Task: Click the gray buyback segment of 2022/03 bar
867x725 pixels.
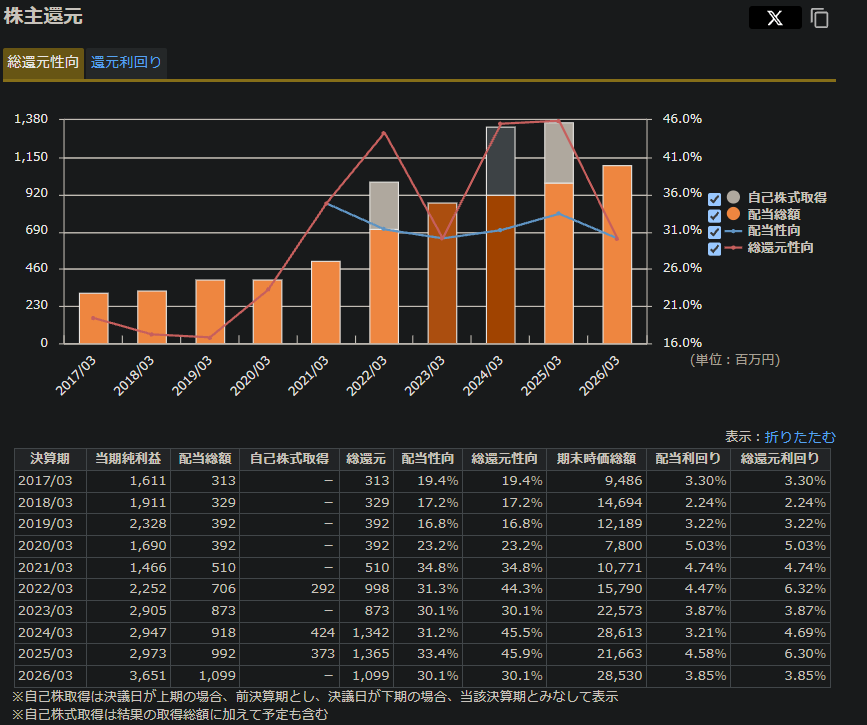Action: pyautogui.click(x=384, y=205)
